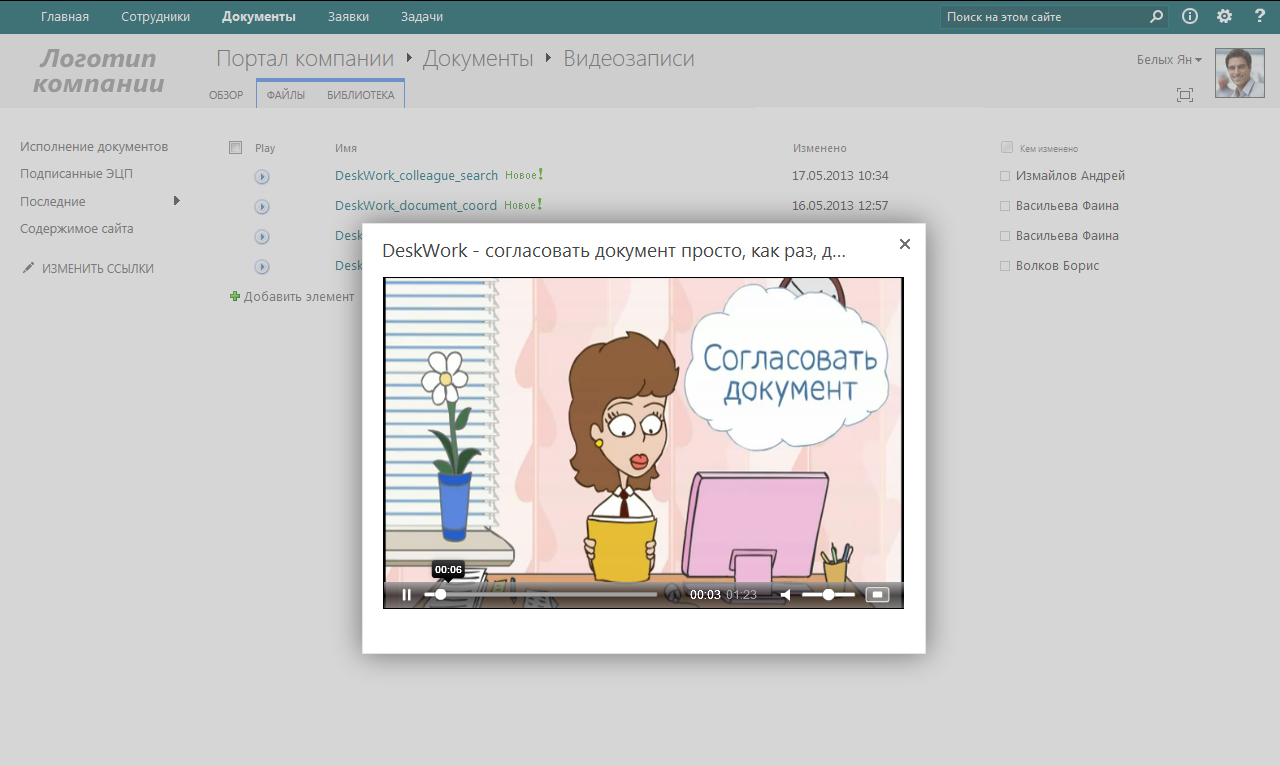The width and height of the screenshot is (1280, 766).
Task: Click the date 16.05.2013 12:57
Action: 840,206
